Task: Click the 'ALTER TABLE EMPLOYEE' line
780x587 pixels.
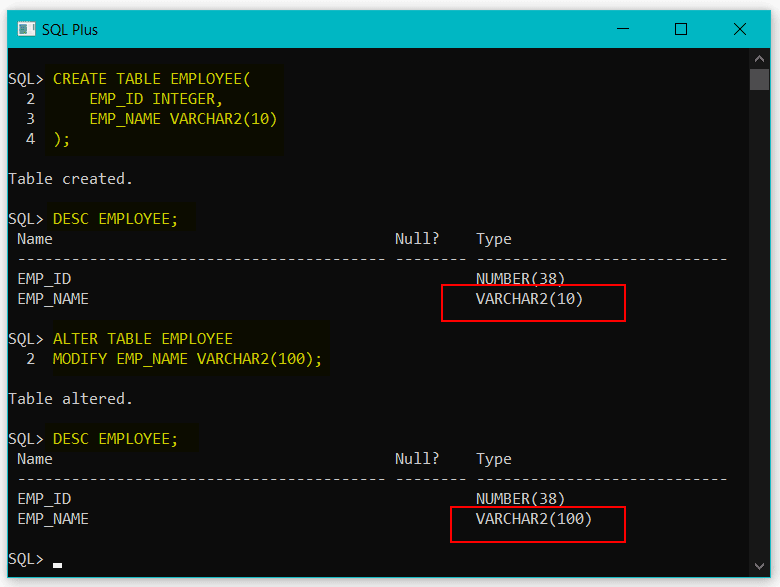Action: pos(143,339)
